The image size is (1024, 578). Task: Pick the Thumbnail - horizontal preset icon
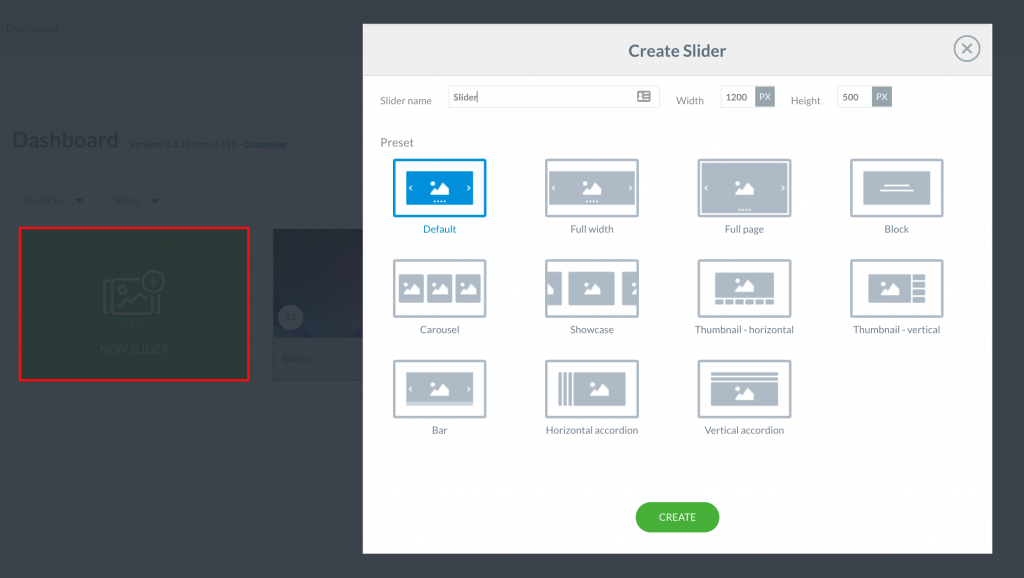click(x=744, y=289)
